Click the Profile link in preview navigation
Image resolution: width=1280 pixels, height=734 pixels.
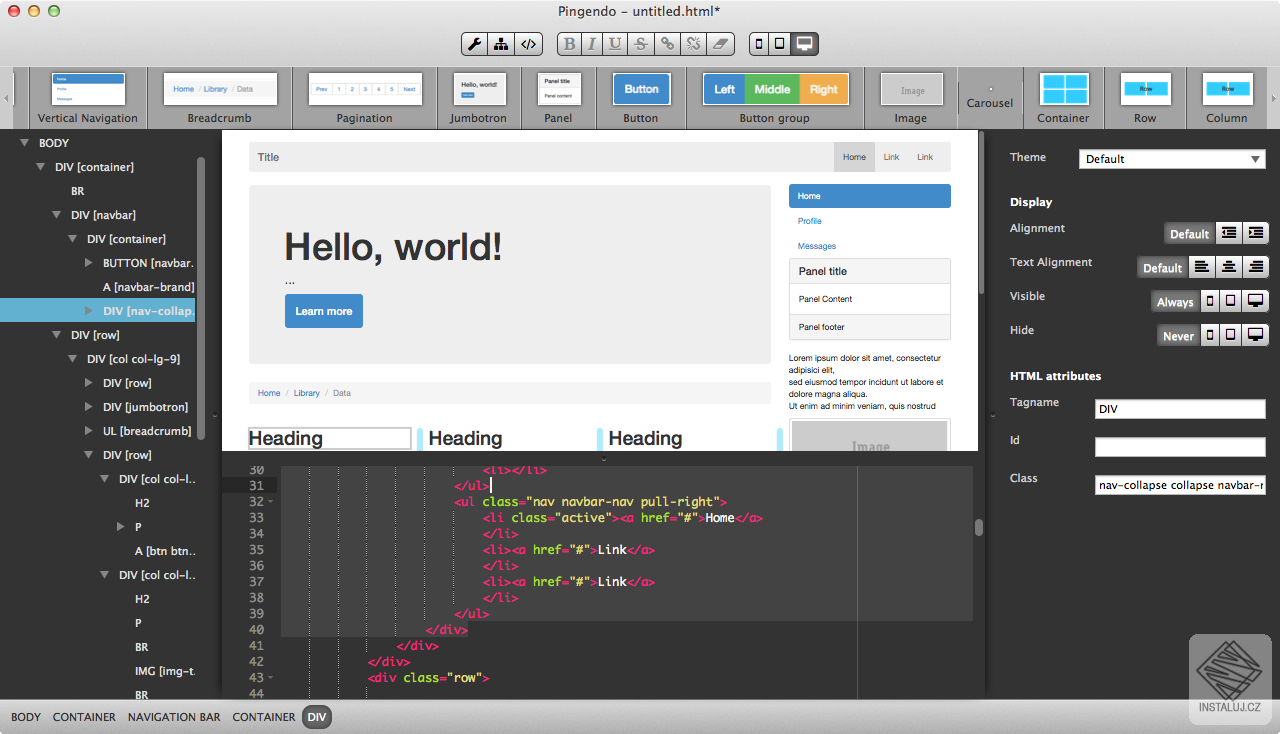tap(810, 221)
